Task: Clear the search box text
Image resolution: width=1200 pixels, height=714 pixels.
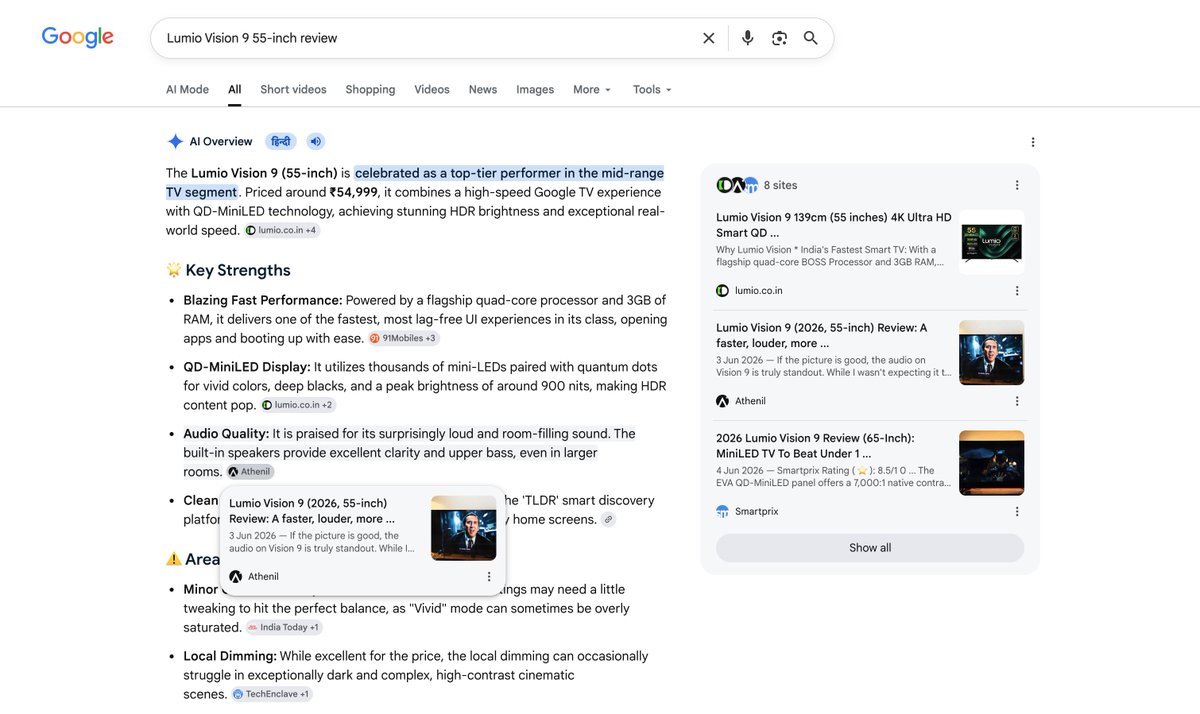Action: 708,38
